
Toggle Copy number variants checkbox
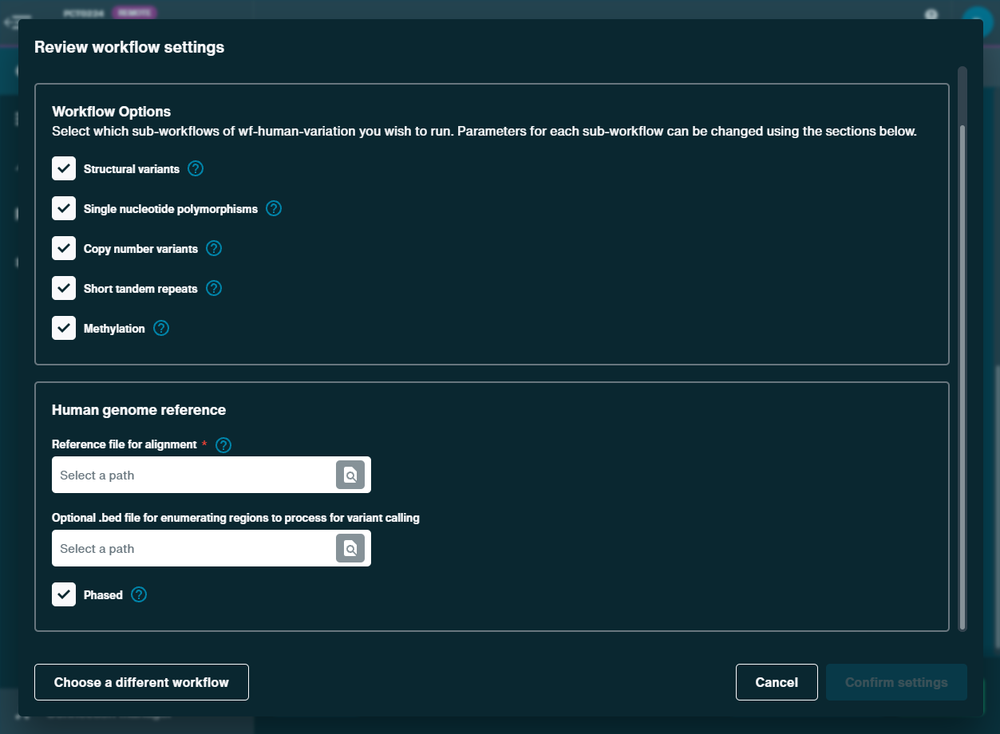pos(64,248)
